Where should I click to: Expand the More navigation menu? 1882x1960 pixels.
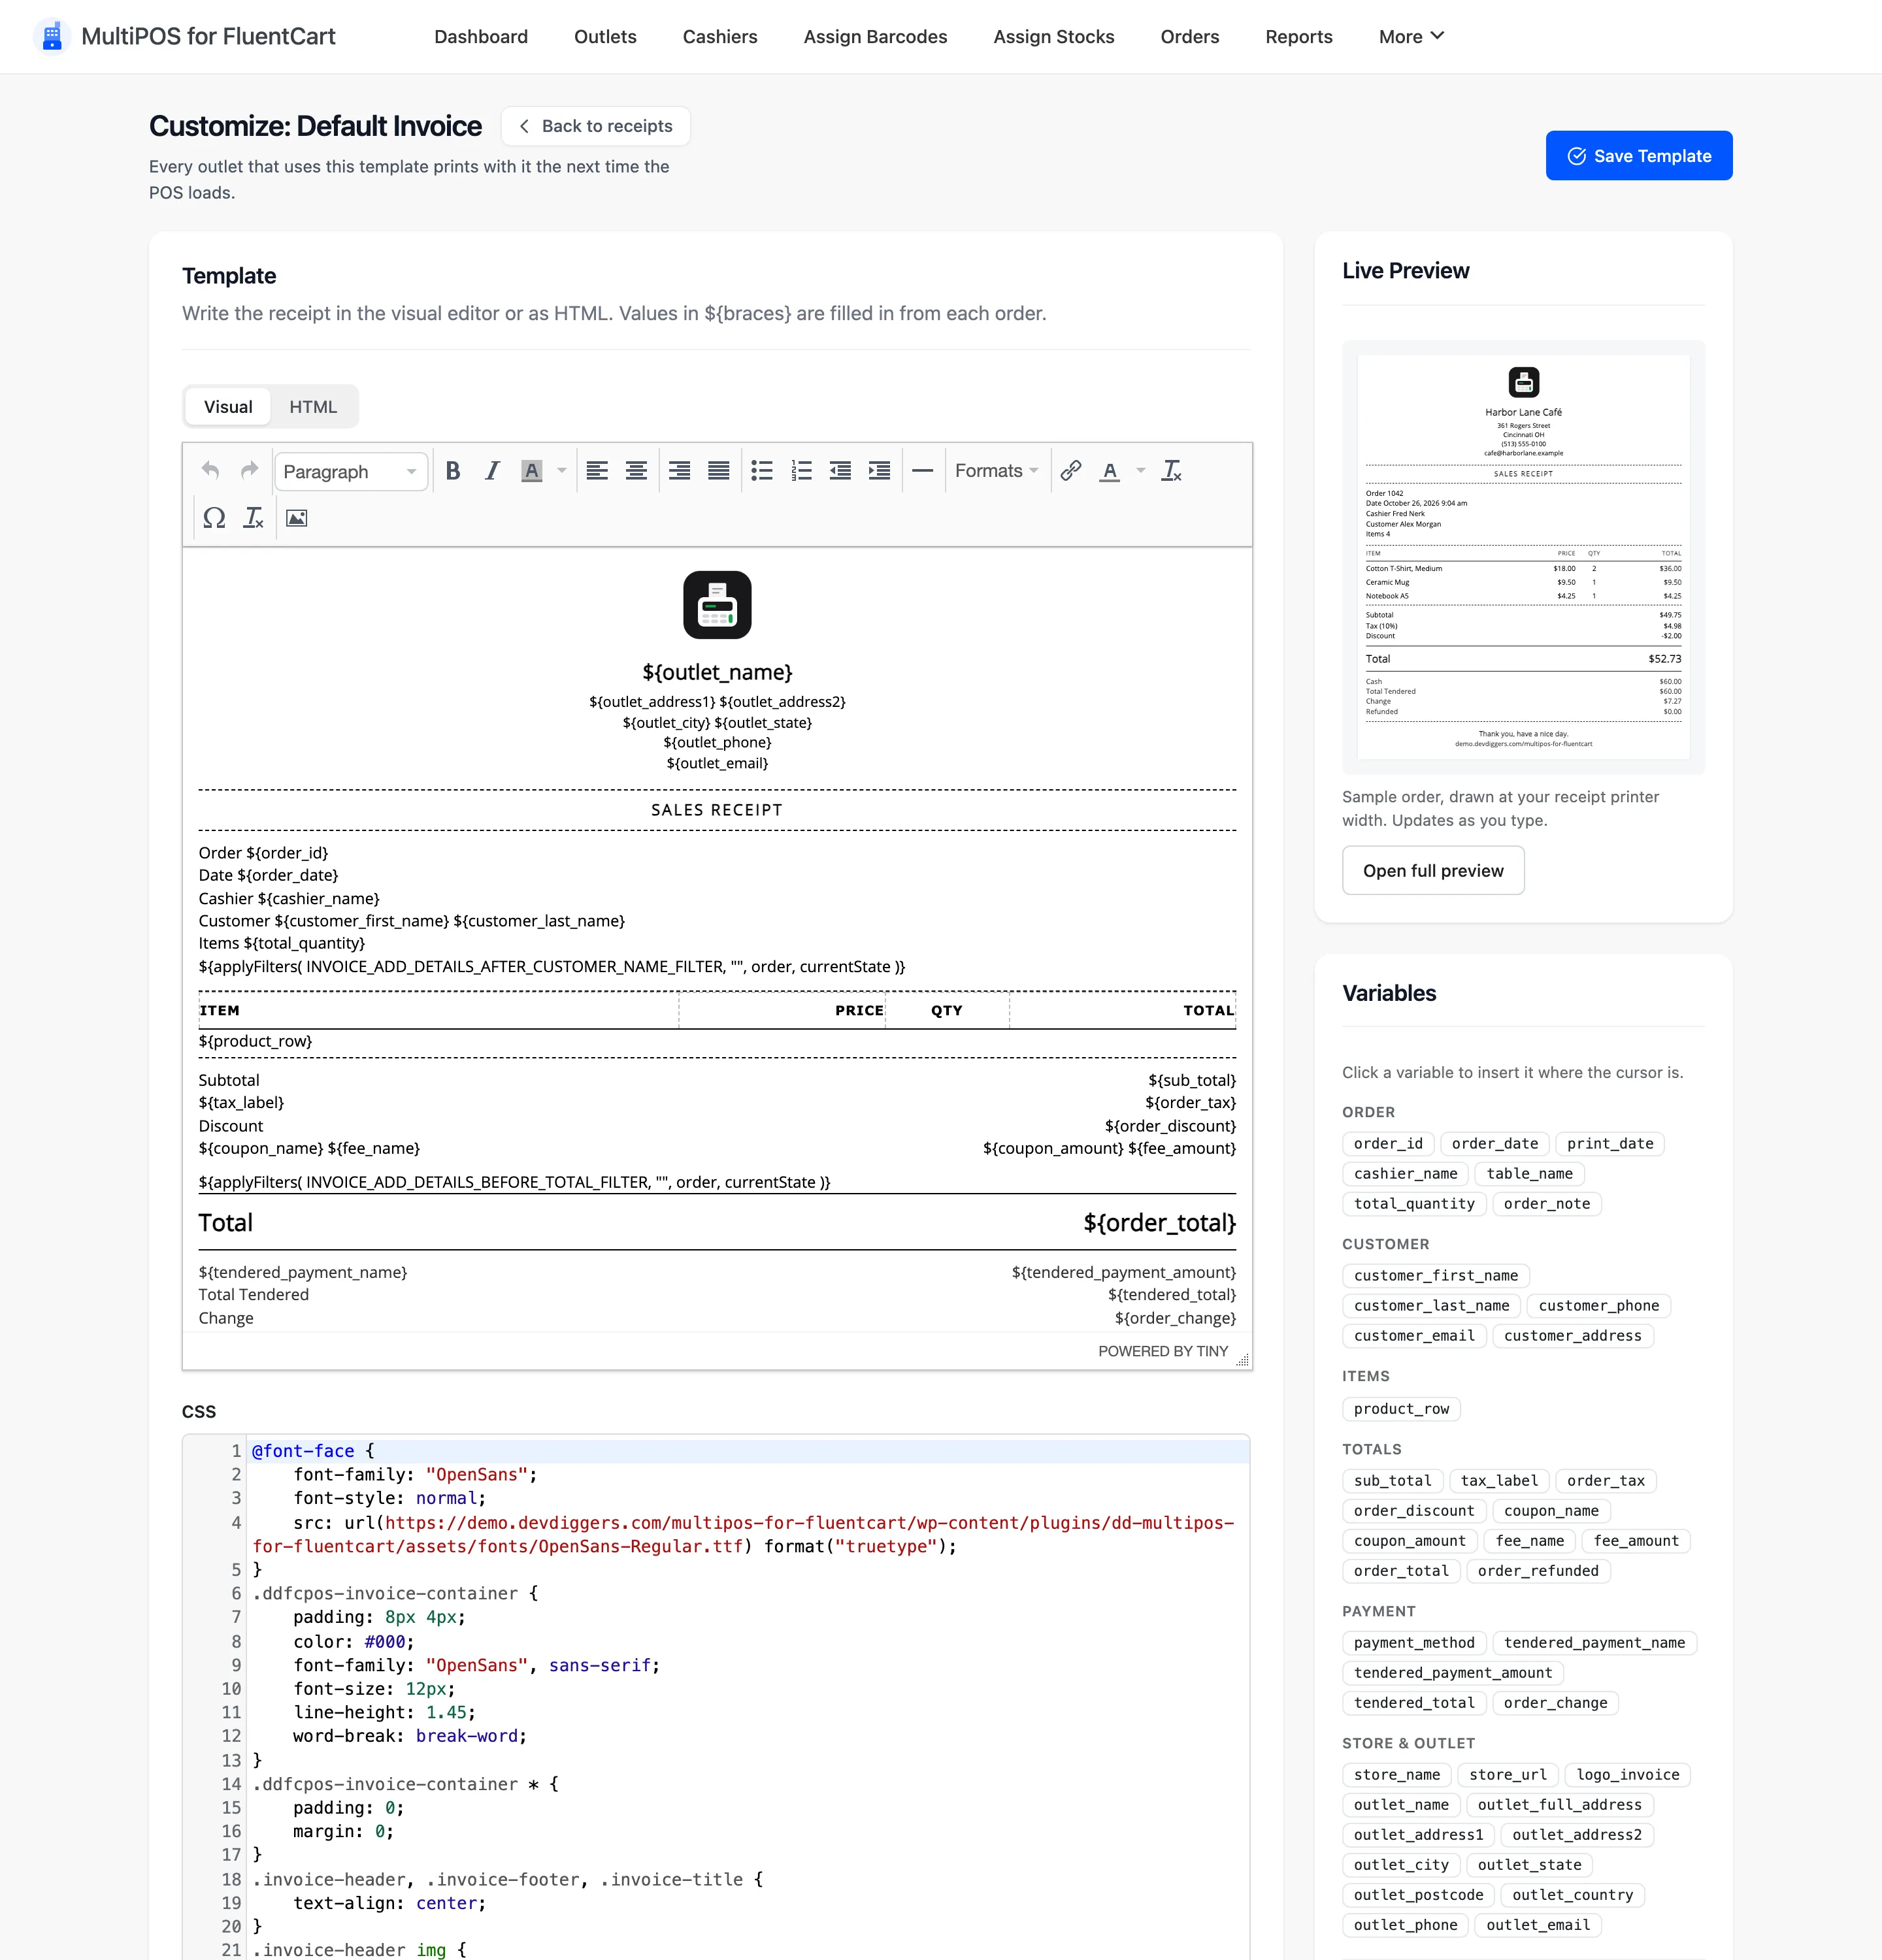(1411, 37)
